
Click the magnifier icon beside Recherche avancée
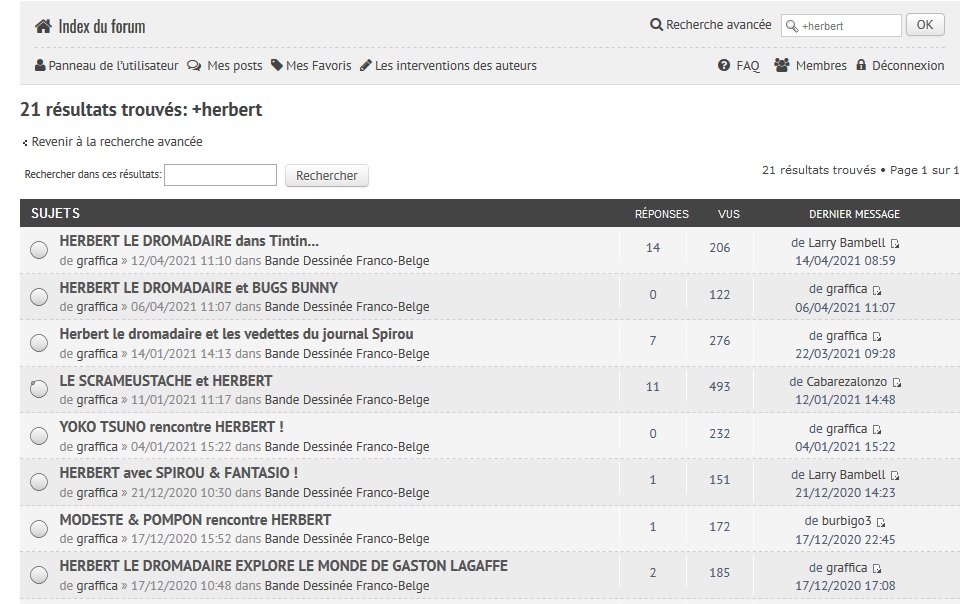coord(656,25)
